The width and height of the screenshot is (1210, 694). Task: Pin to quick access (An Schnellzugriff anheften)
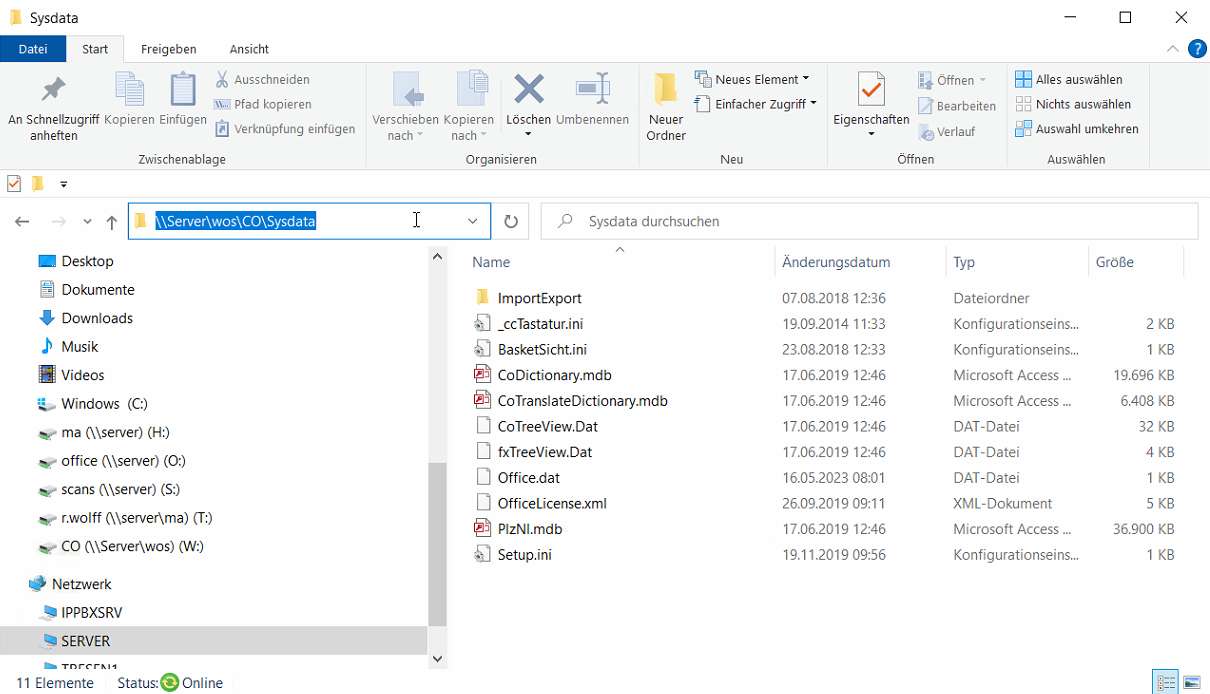[x=53, y=108]
